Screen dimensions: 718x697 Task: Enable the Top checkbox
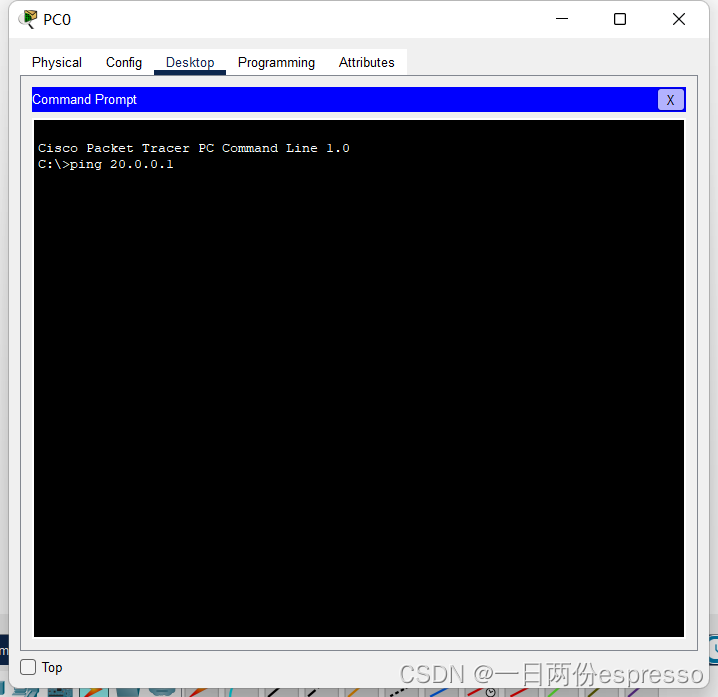point(28,667)
